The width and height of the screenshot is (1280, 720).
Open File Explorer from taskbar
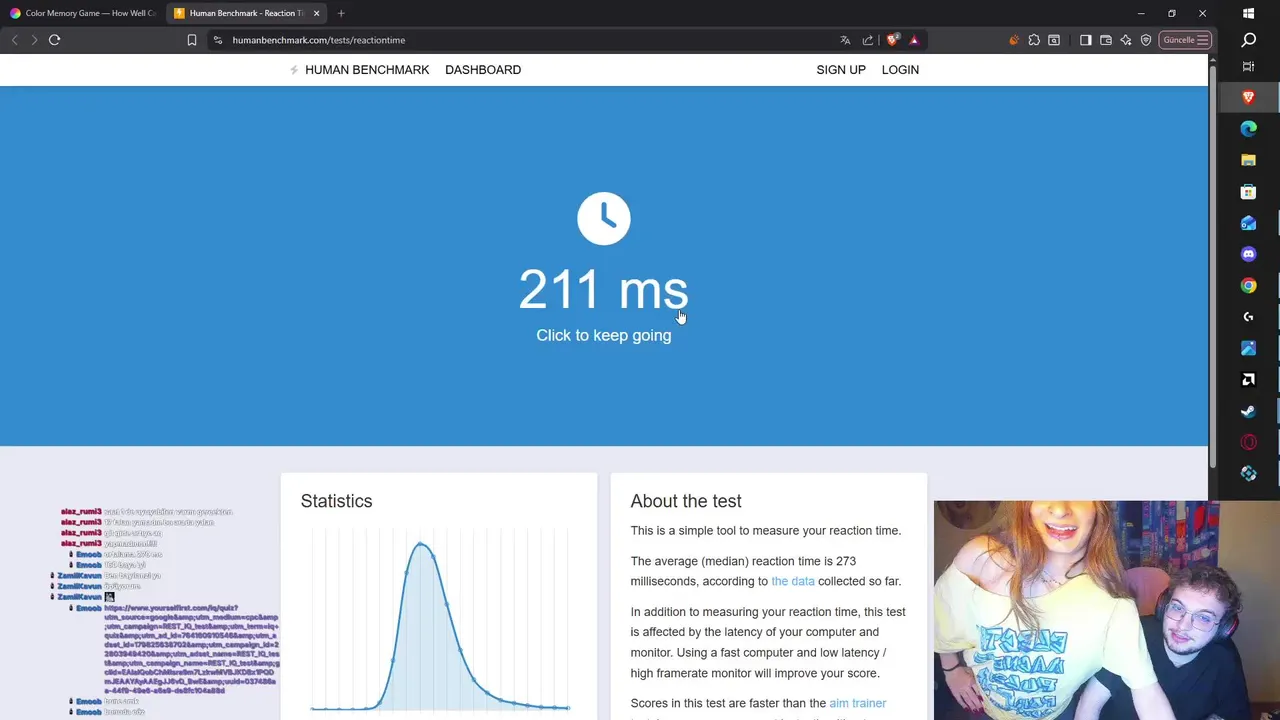point(1248,160)
